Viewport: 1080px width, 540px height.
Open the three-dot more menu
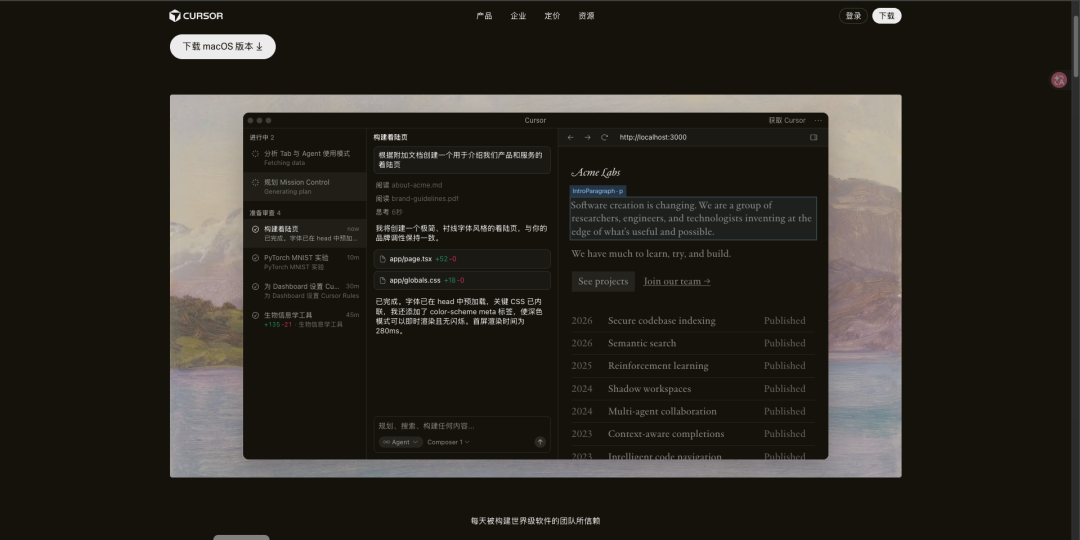click(818, 121)
